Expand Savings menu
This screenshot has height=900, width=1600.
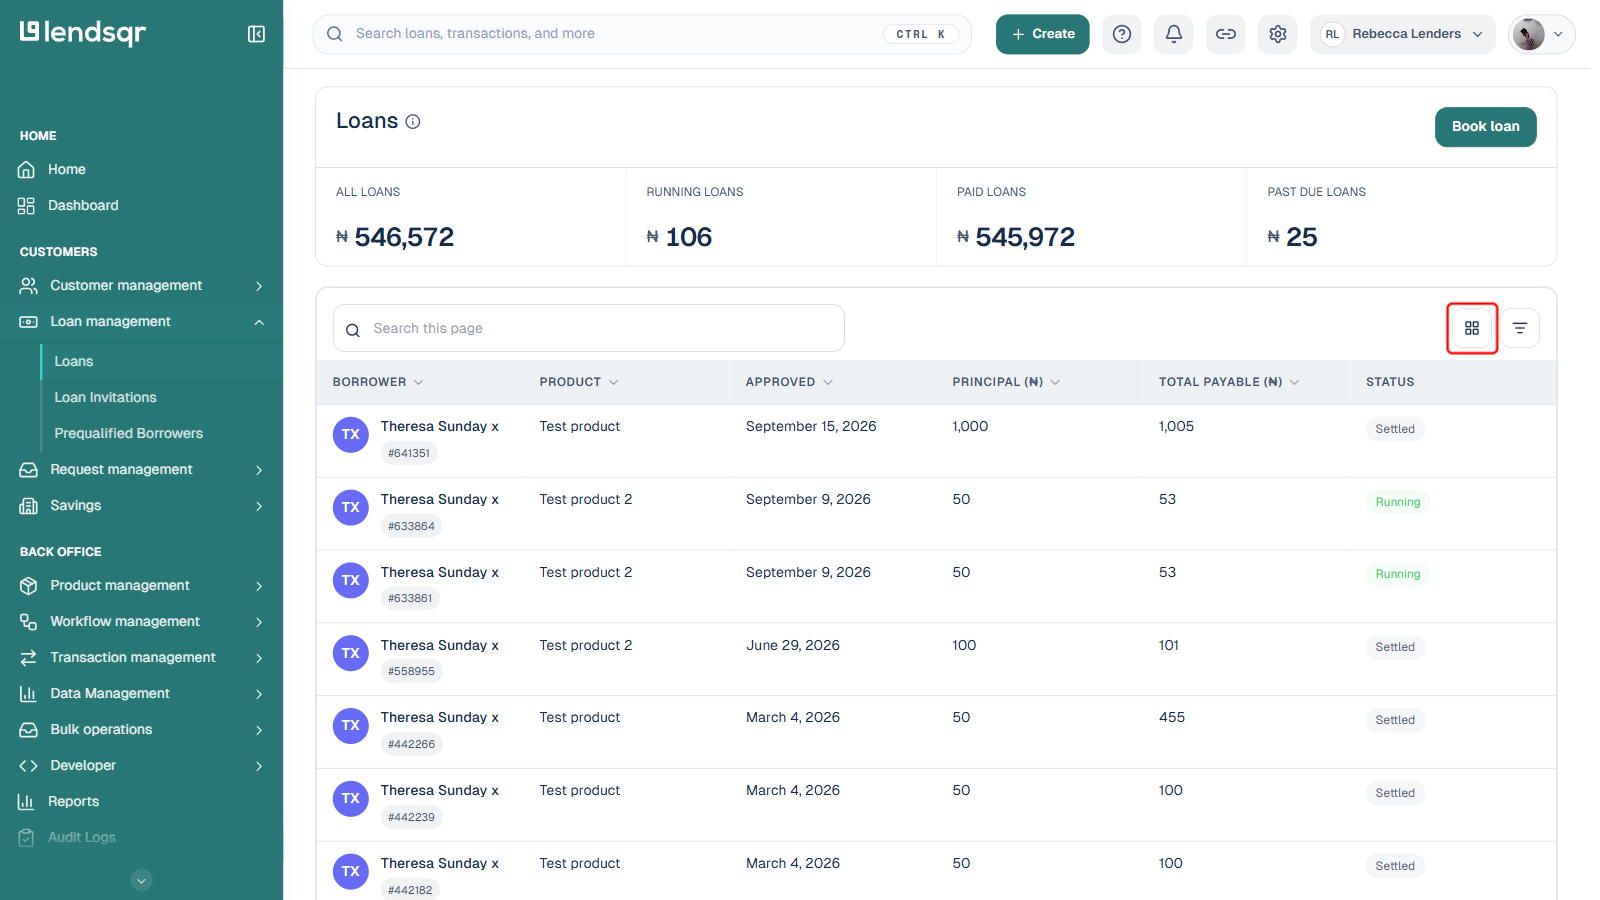[x=141, y=506]
